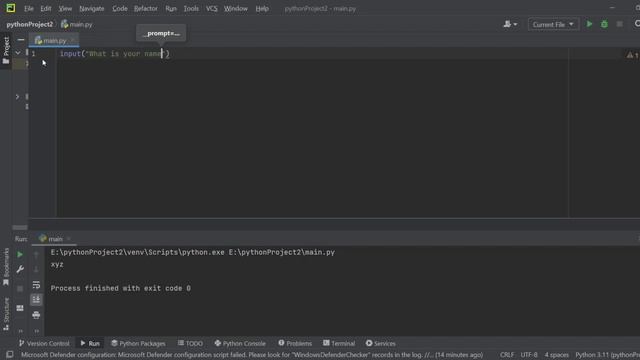Open the Terminal tool window
This screenshot has width=640, height=360.
(x=339, y=344)
